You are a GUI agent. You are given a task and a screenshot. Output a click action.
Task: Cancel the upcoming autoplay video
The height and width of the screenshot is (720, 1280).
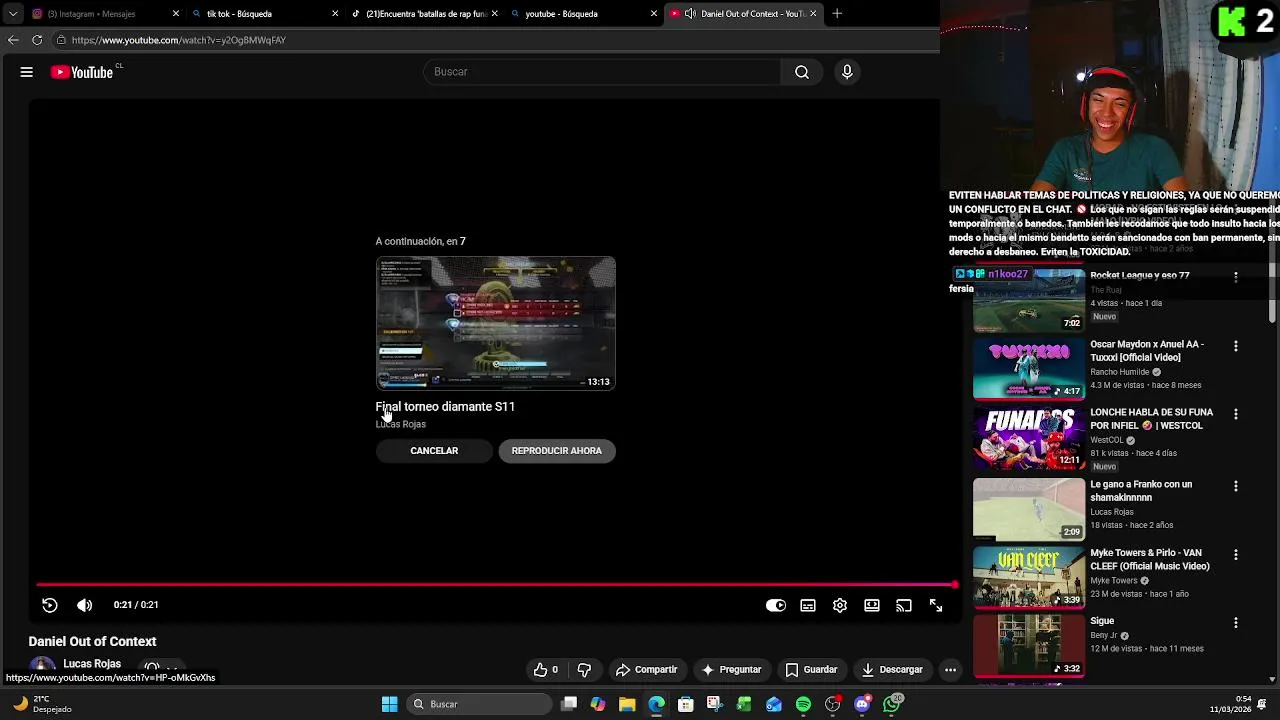[x=434, y=451]
